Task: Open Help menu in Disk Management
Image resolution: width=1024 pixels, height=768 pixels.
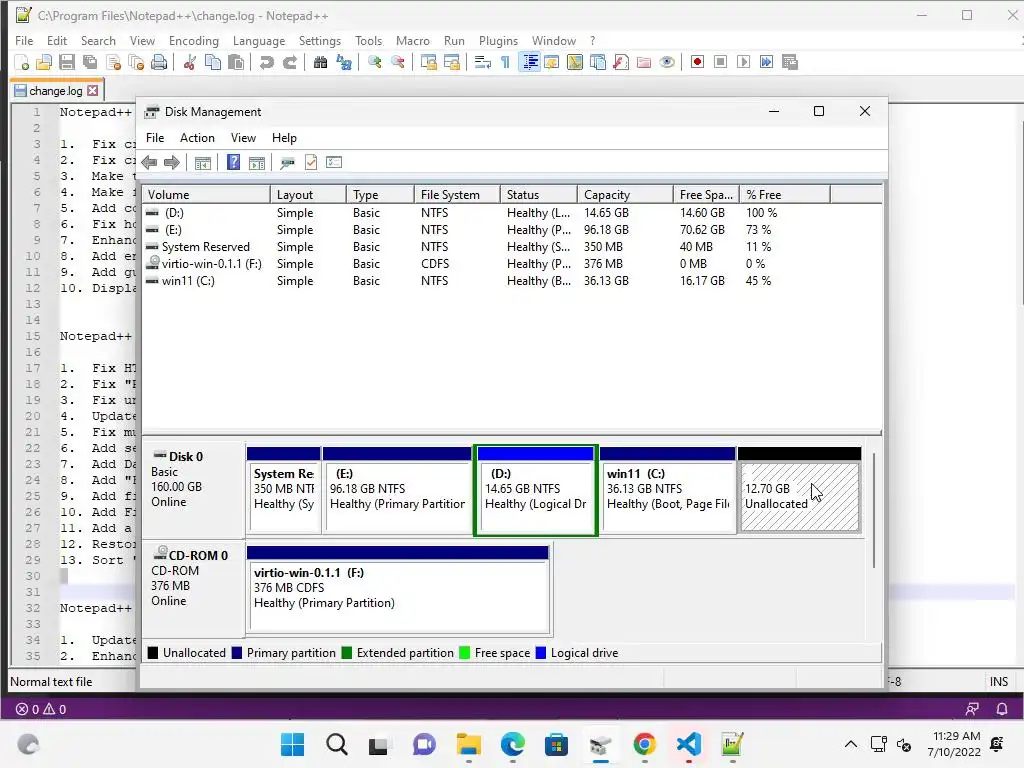Action: pos(284,138)
